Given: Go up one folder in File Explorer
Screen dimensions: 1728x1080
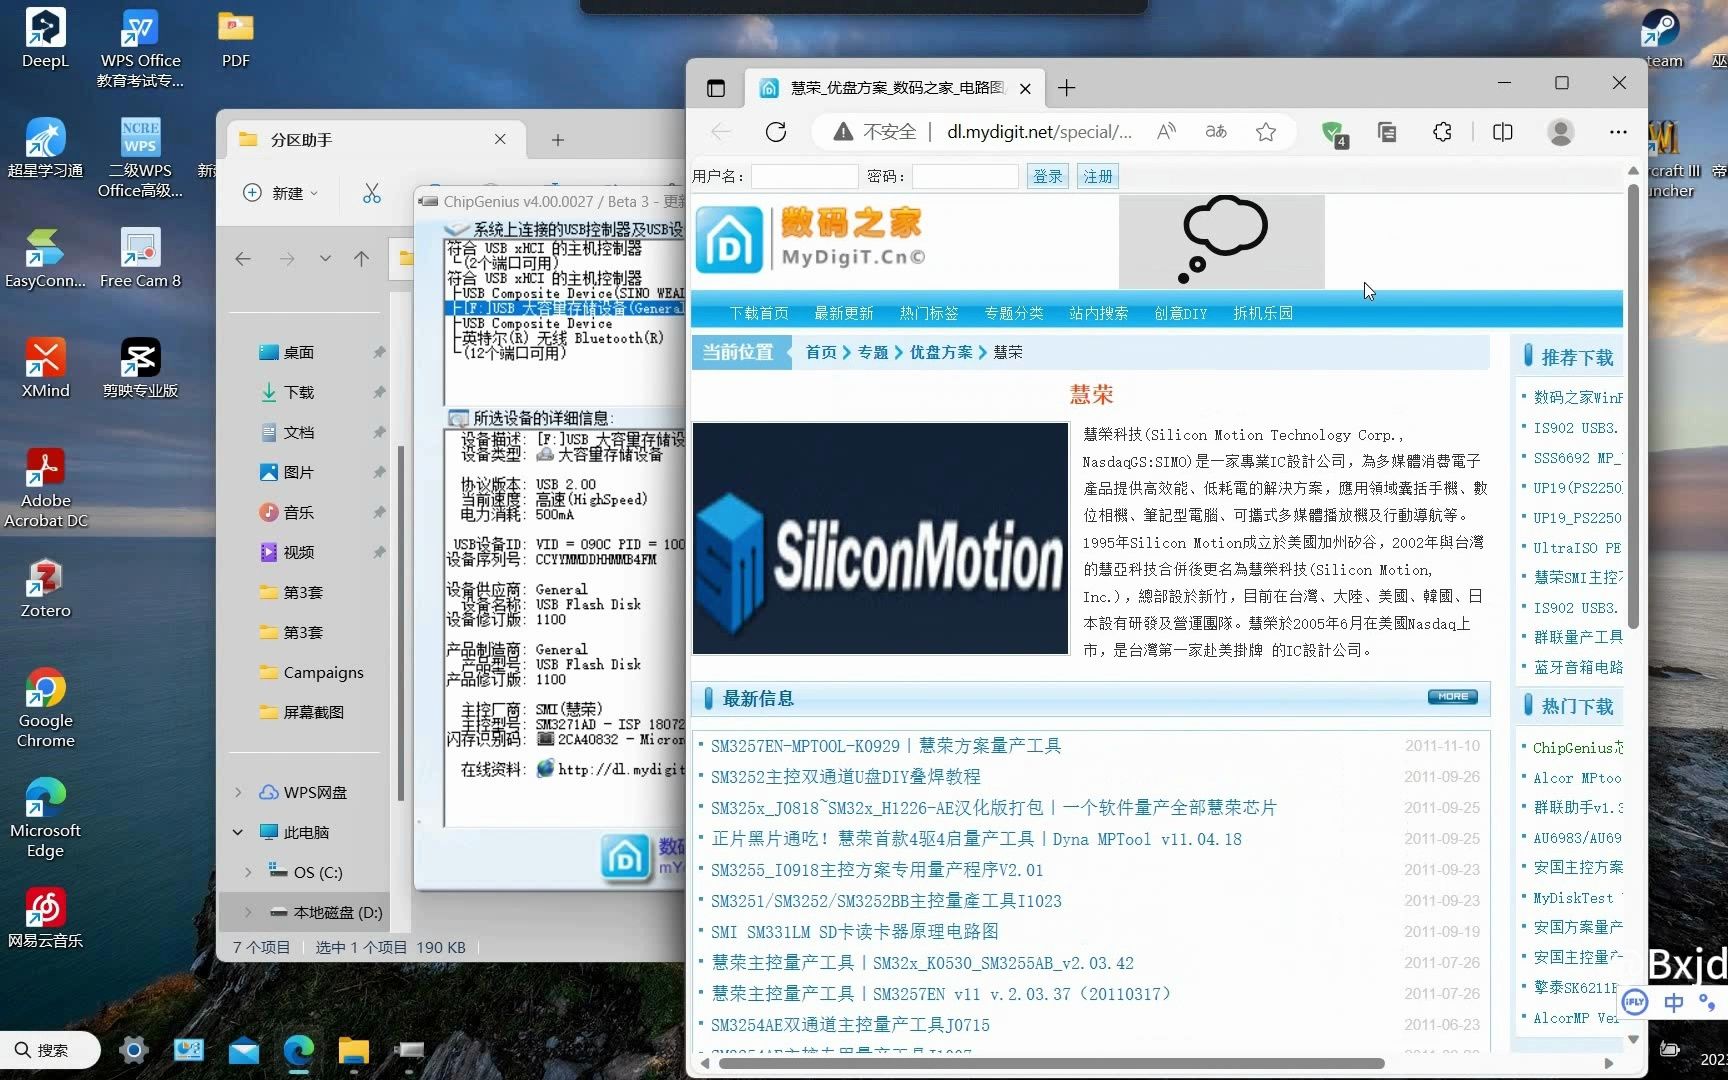Looking at the screenshot, I should [x=361, y=259].
